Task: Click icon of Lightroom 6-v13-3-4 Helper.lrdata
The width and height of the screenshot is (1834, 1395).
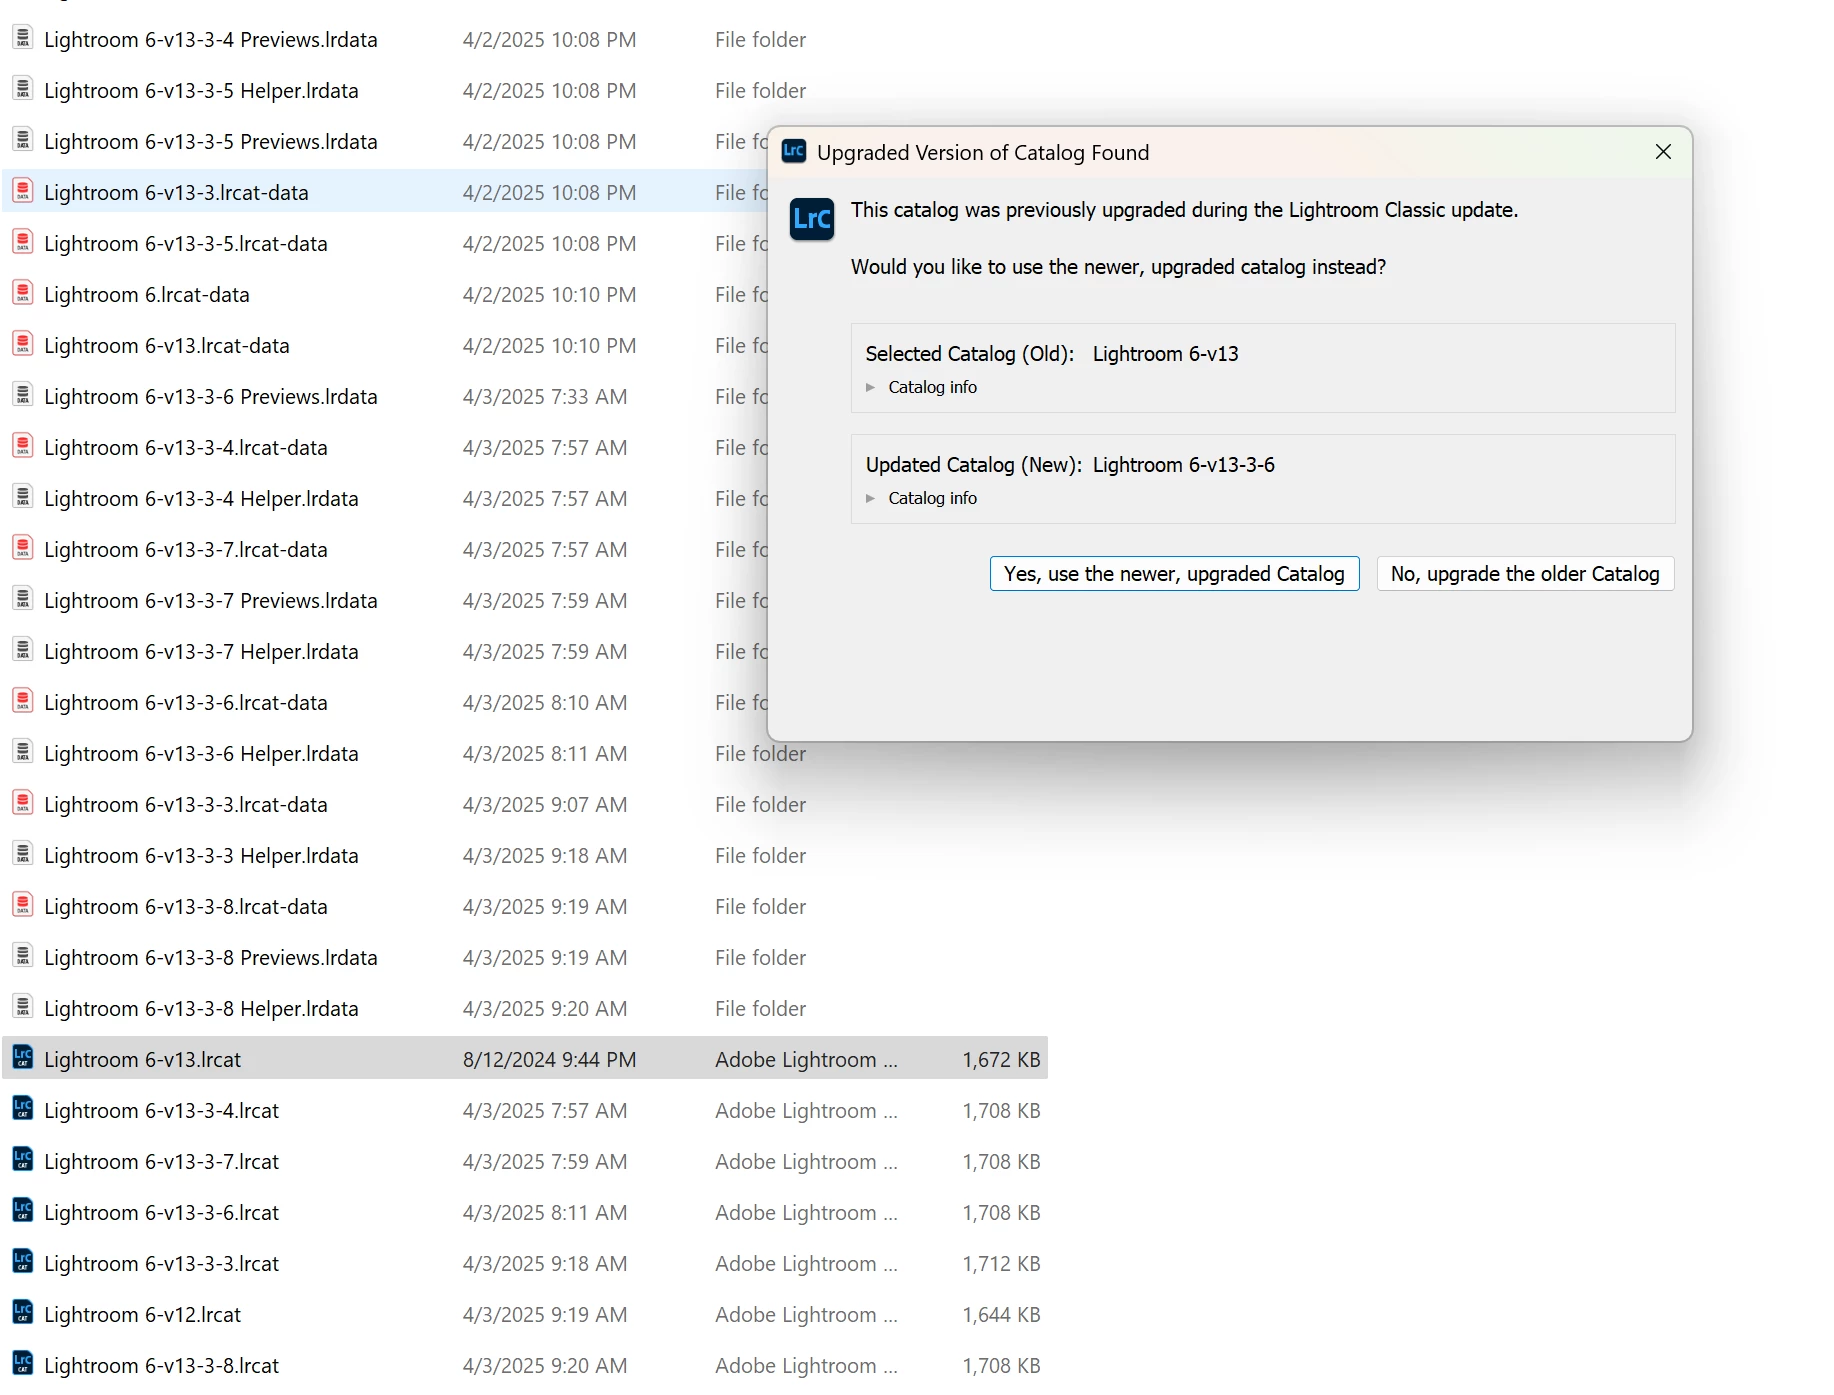Action: pyautogui.click(x=23, y=497)
